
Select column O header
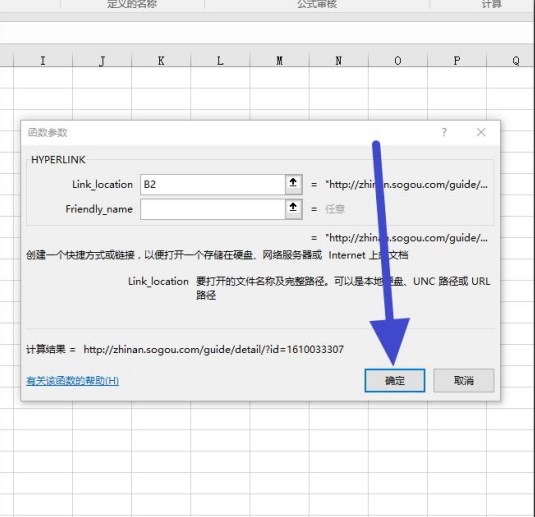point(398,60)
